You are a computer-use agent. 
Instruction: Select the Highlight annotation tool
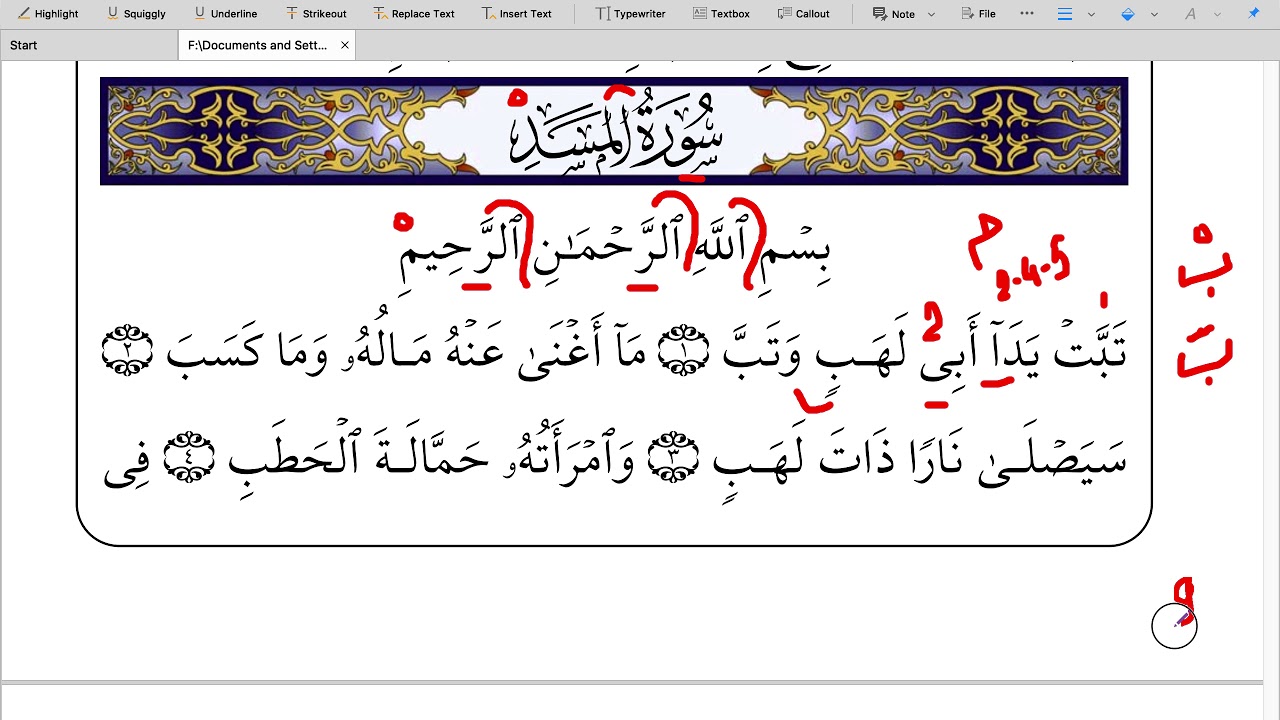tap(48, 14)
